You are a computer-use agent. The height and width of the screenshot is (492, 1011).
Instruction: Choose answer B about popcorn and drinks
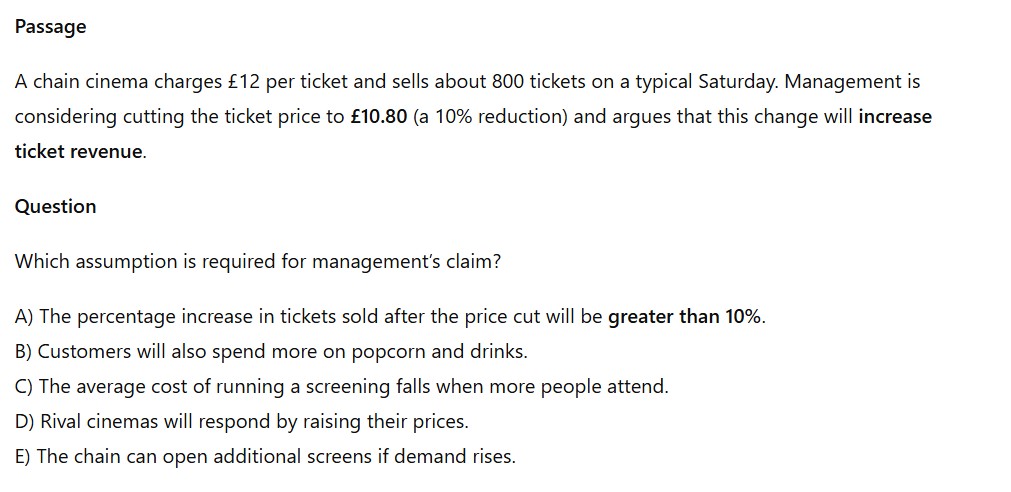[x=271, y=352]
